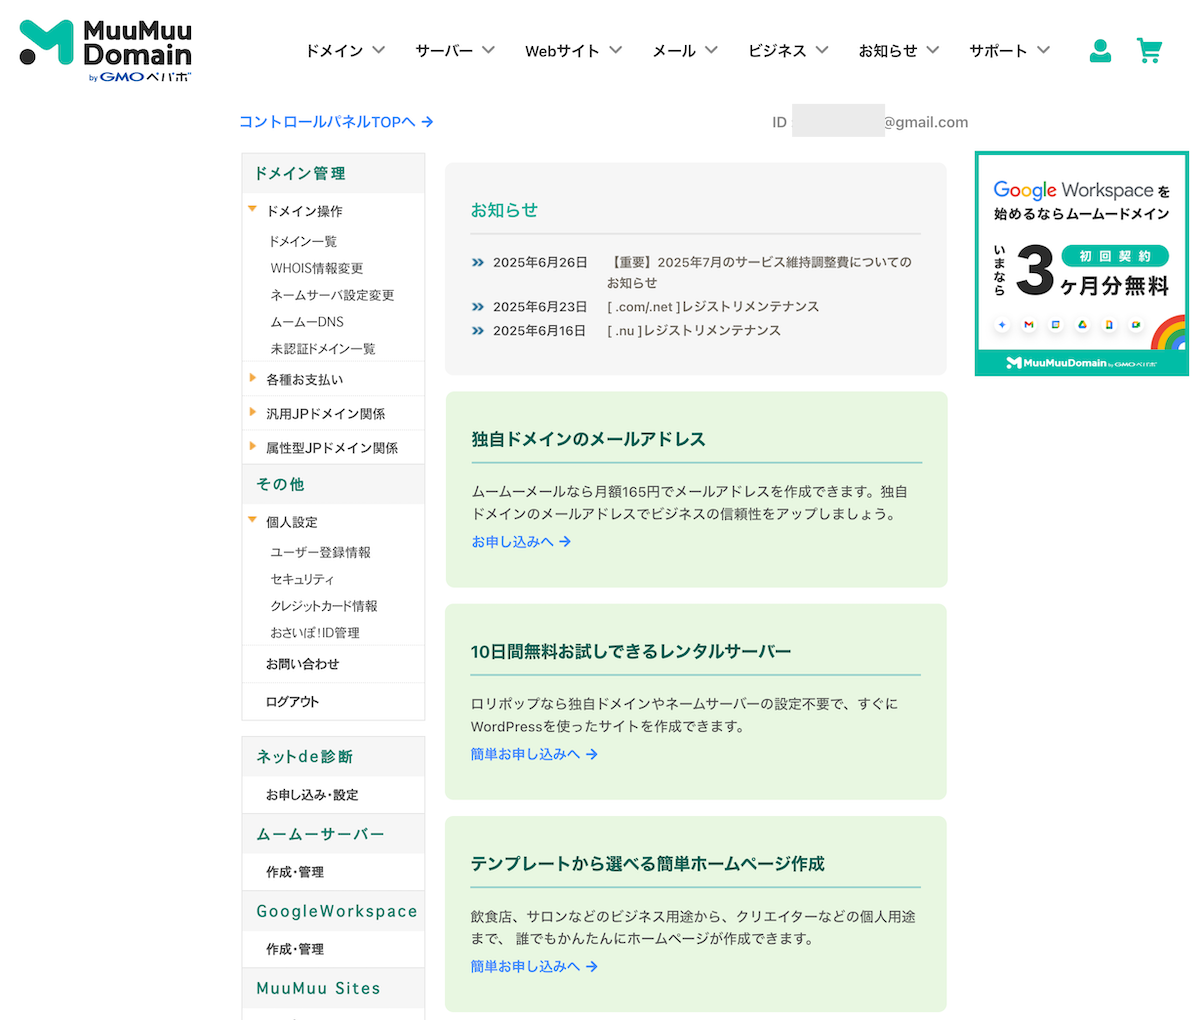Click arrow bullet beside 2025年6月23日 notice
1200x1020 pixels.
point(478,307)
